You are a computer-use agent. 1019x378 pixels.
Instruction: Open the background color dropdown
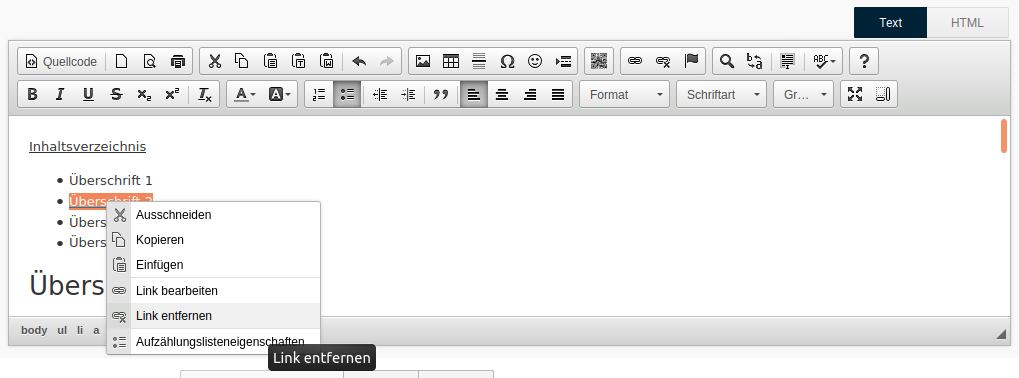(x=279, y=94)
